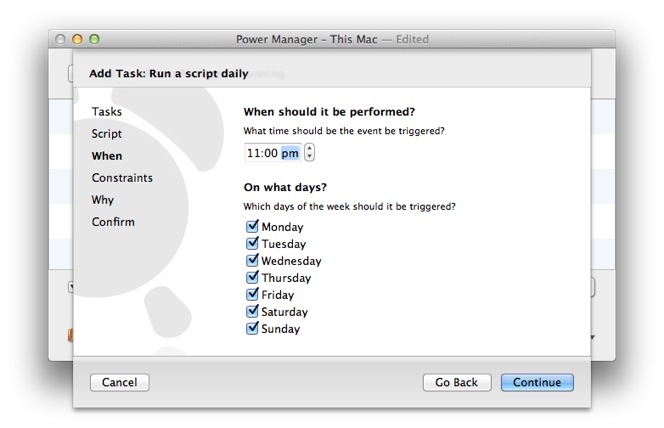Toggle the Saturday checkbox

coord(252,312)
